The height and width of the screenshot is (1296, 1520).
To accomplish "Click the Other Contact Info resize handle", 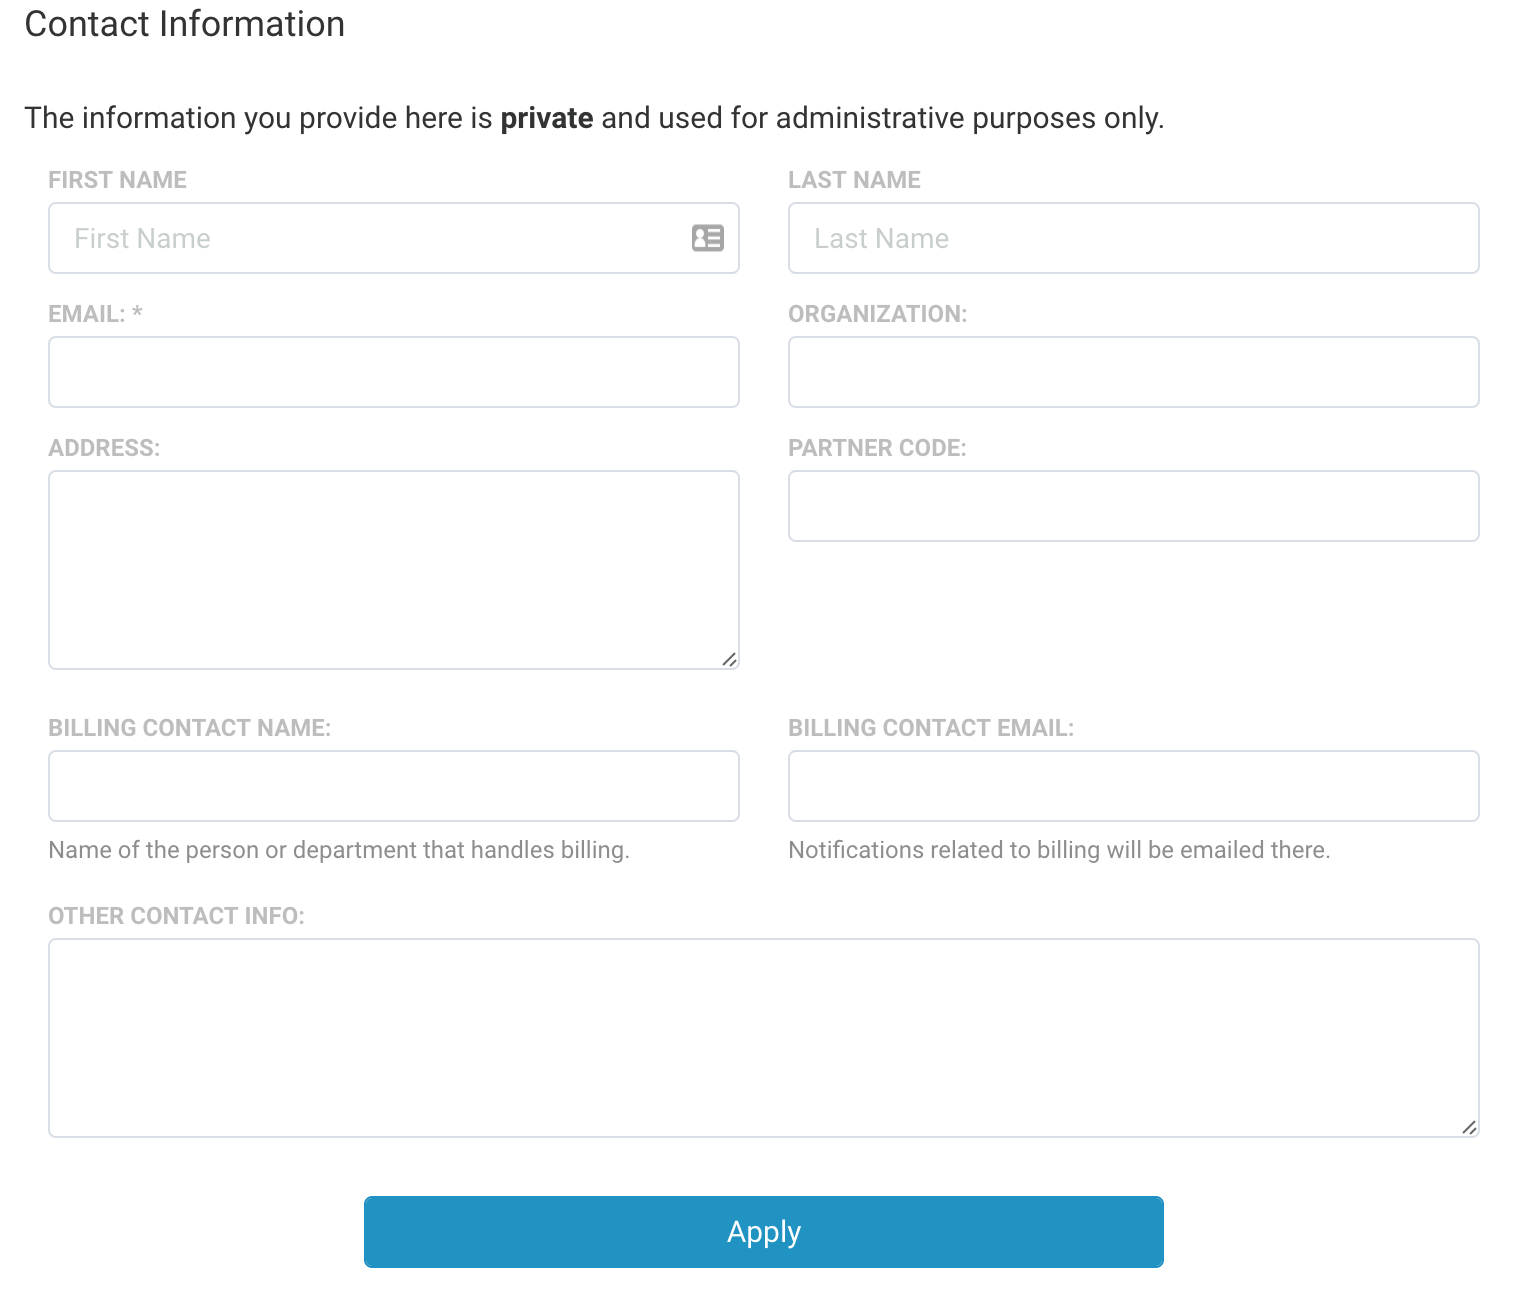I will click(x=1469, y=1127).
